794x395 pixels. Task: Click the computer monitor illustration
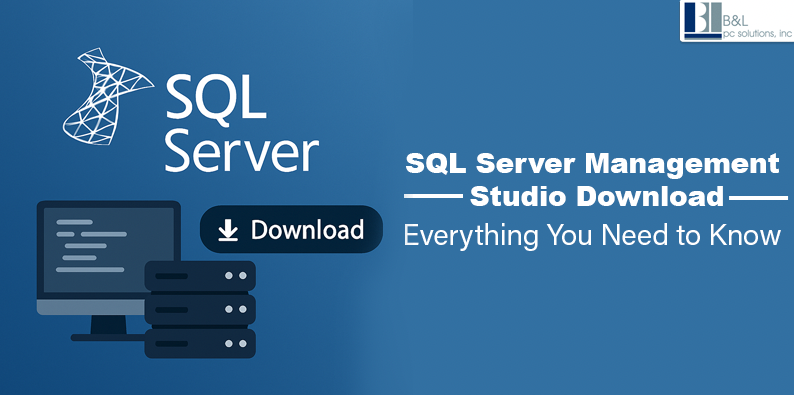tap(108, 270)
